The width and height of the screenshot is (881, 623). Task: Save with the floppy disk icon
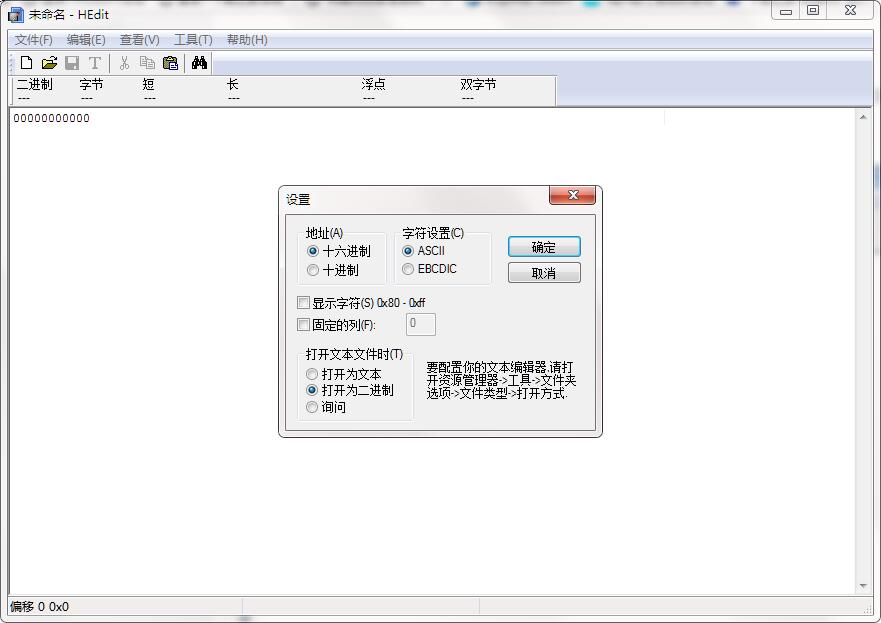72,63
